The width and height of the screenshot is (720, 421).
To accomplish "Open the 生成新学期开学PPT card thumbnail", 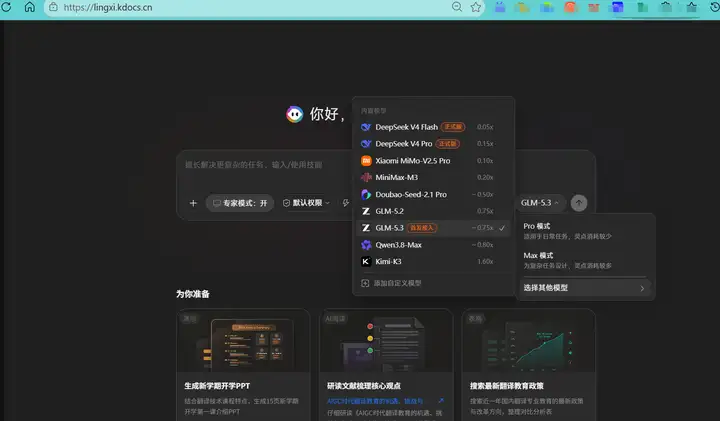I will click(x=243, y=341).
